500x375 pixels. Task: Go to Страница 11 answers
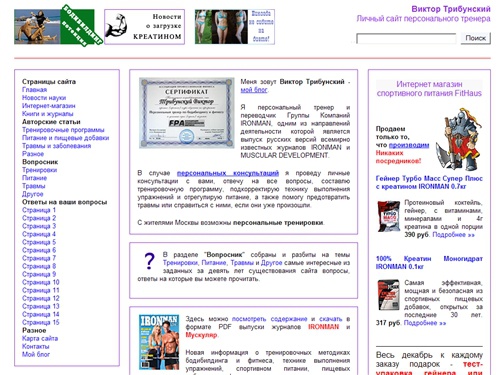pos(41,290)
